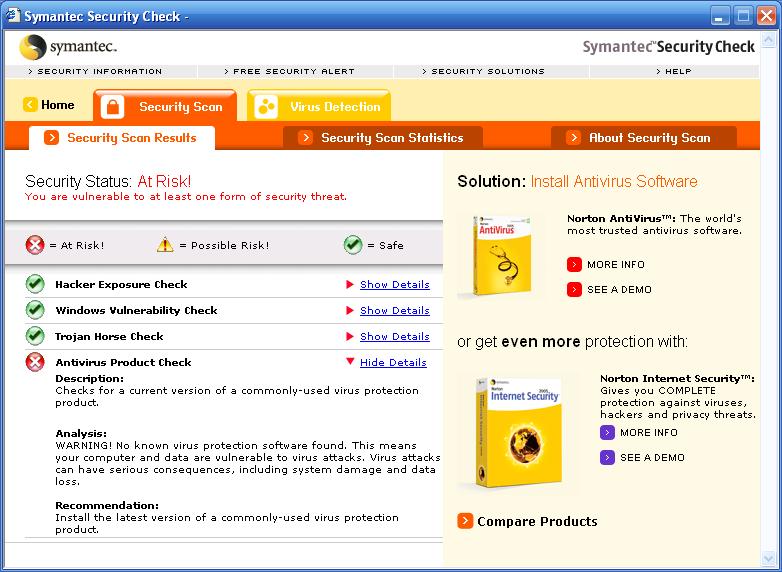Click purple arrow icon for Internet Security MORE INFO
This screenshot has width=782, height=572.
pyautogui.click(x=607, y=432)
